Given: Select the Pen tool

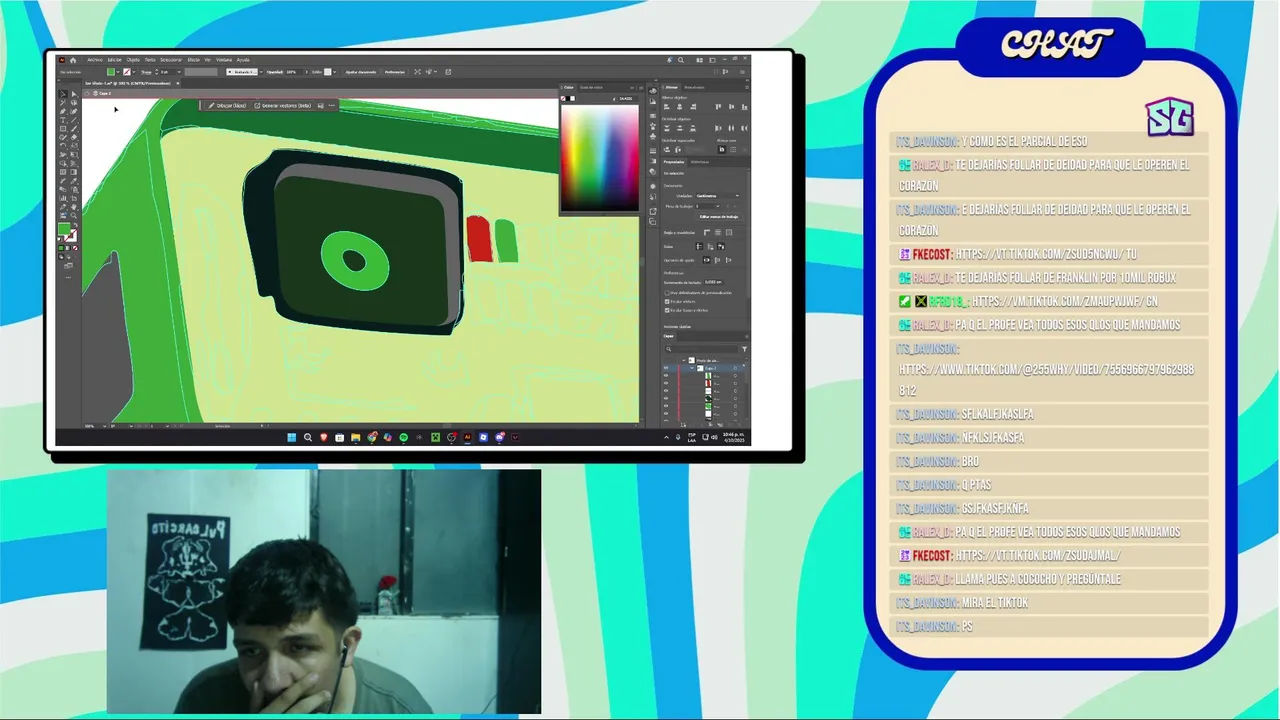Looking at the screenshot, I should 63,111.
